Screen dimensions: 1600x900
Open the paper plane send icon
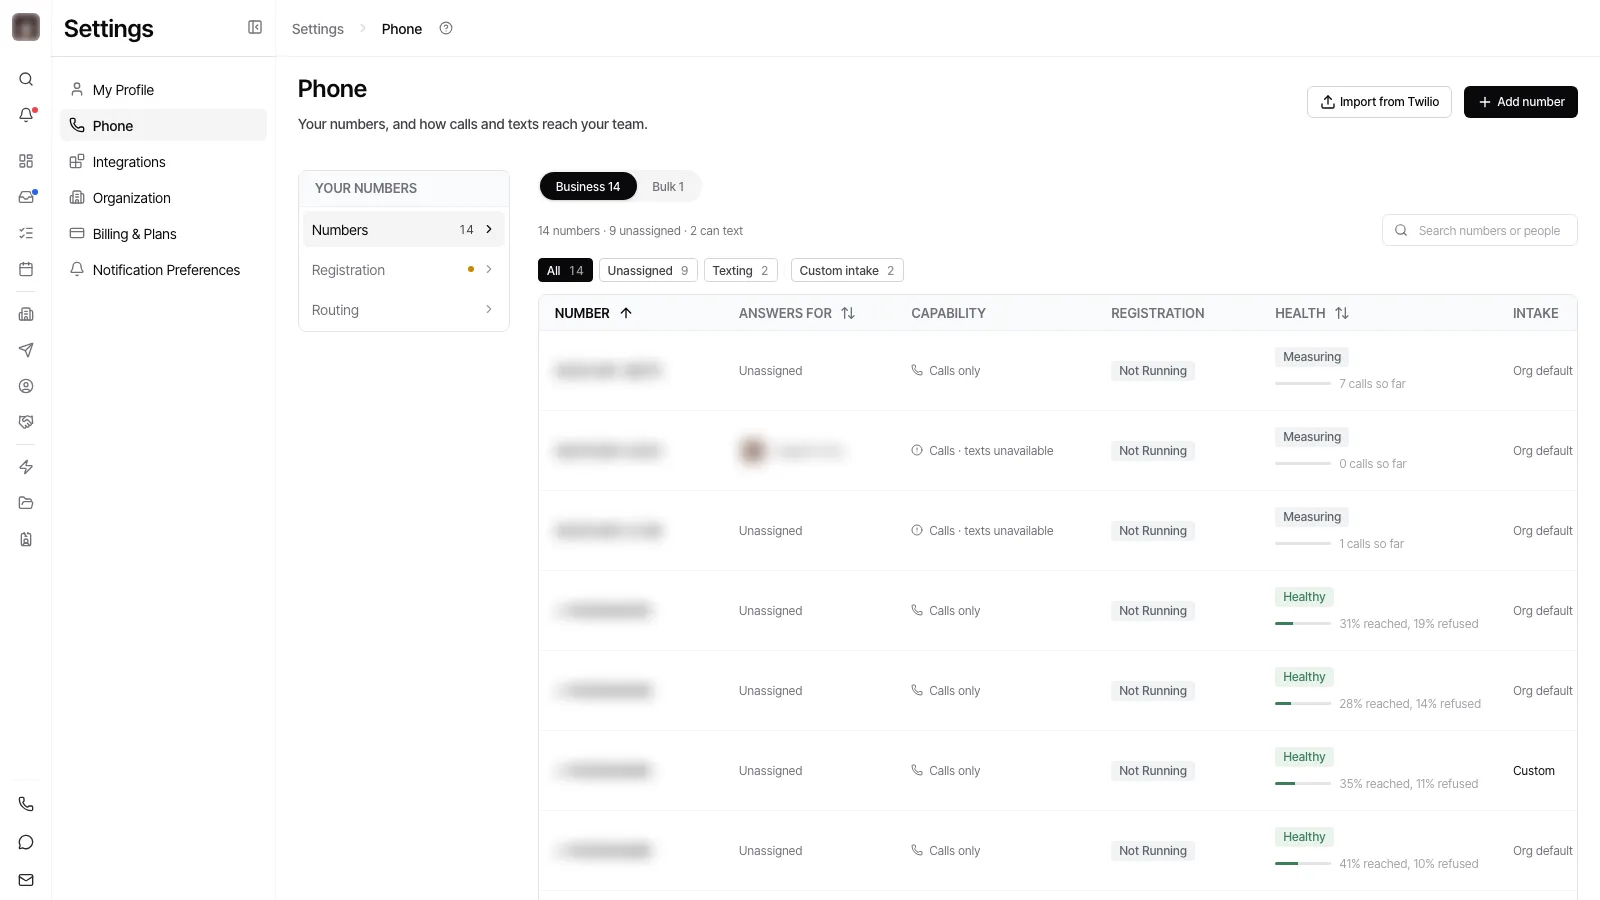26,350
